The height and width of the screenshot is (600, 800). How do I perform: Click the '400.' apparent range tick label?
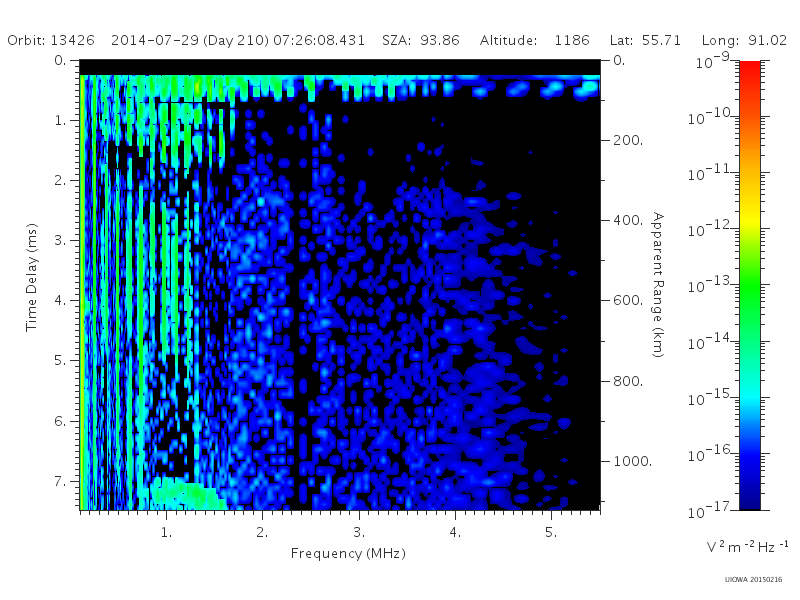[x=628, y=220]
